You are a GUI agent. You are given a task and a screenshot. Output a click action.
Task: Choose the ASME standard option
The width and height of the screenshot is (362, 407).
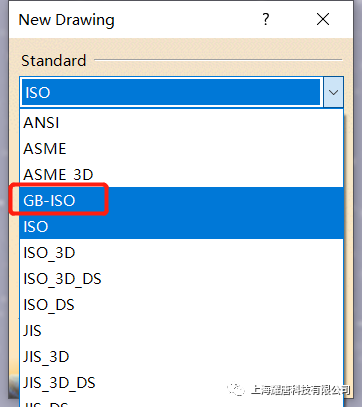(x=181, y=148)
